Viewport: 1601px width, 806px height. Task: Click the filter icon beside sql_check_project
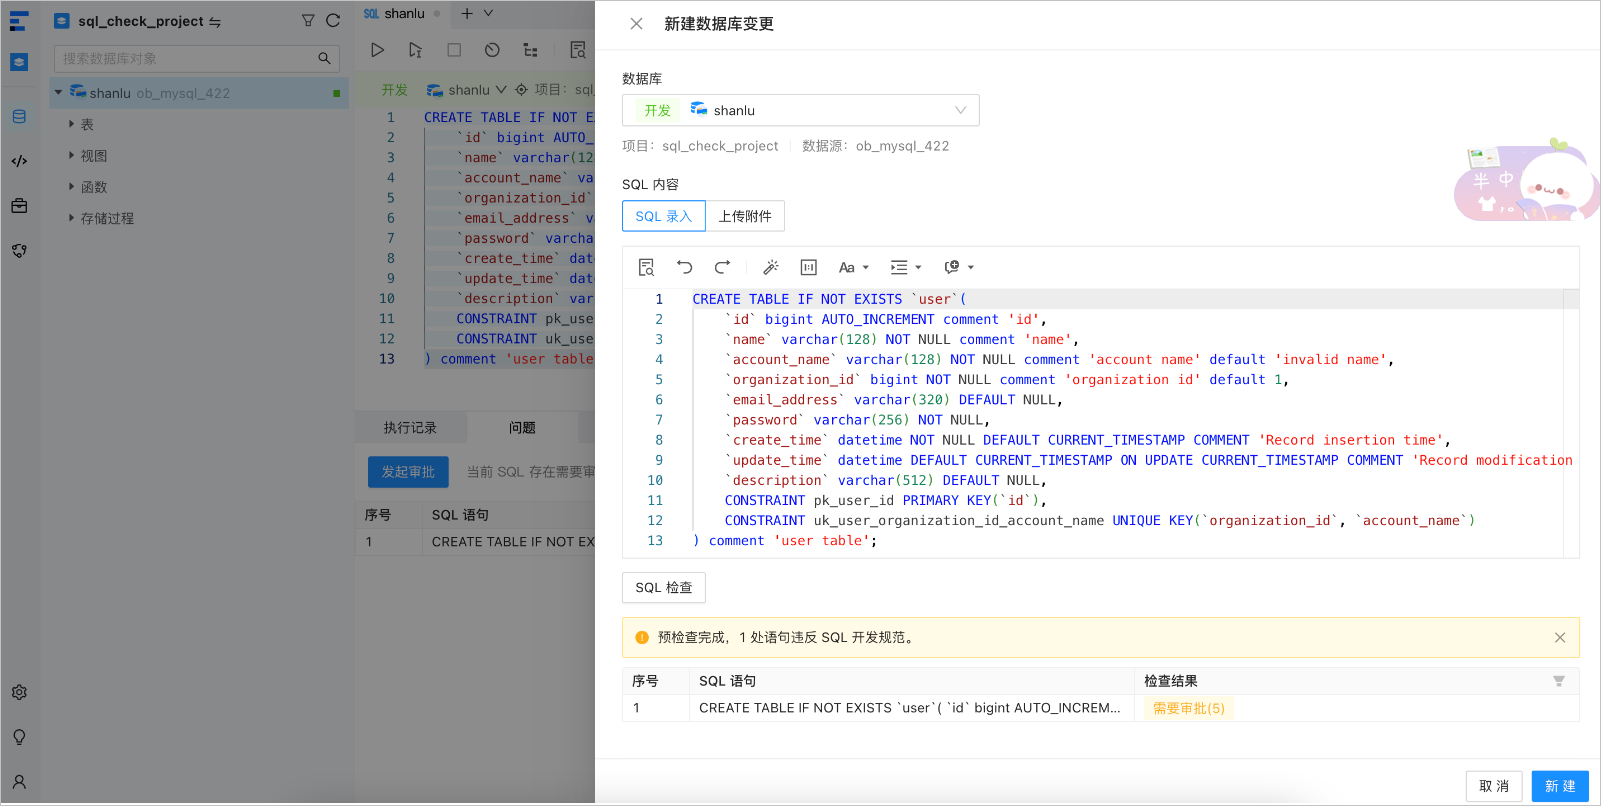pyautogui.click(x=308, y=20)
